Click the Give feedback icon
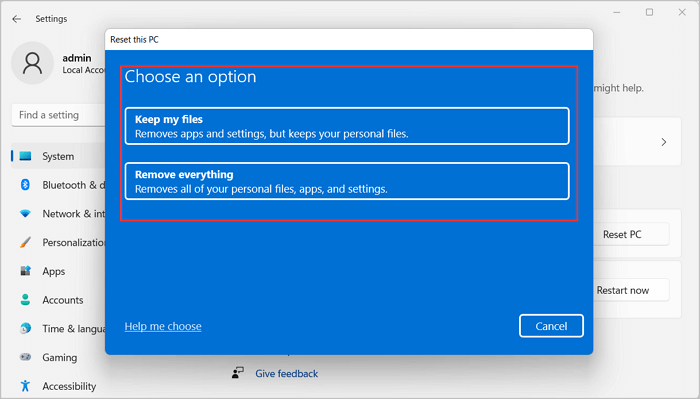 (238, 373)
